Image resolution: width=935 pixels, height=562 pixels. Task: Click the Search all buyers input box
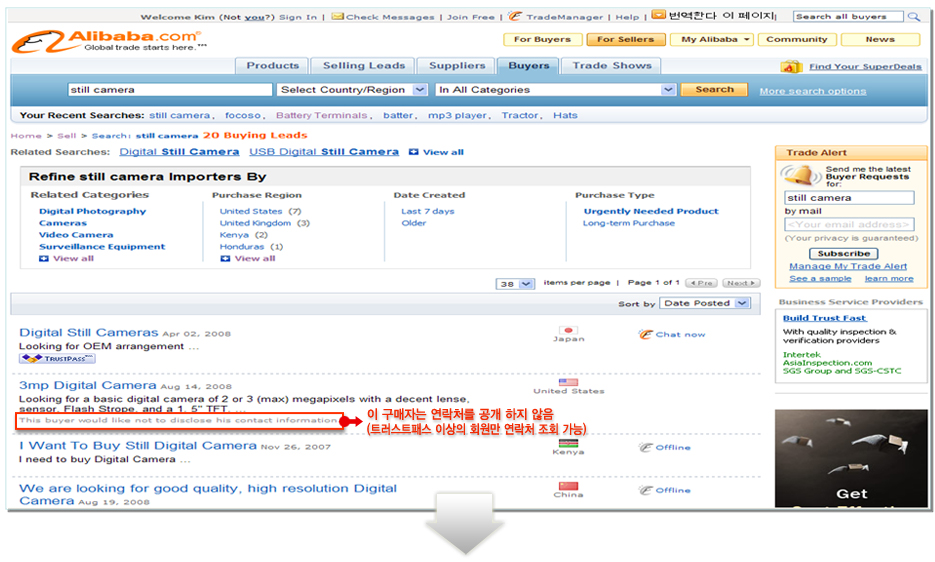tap(848, 17)
